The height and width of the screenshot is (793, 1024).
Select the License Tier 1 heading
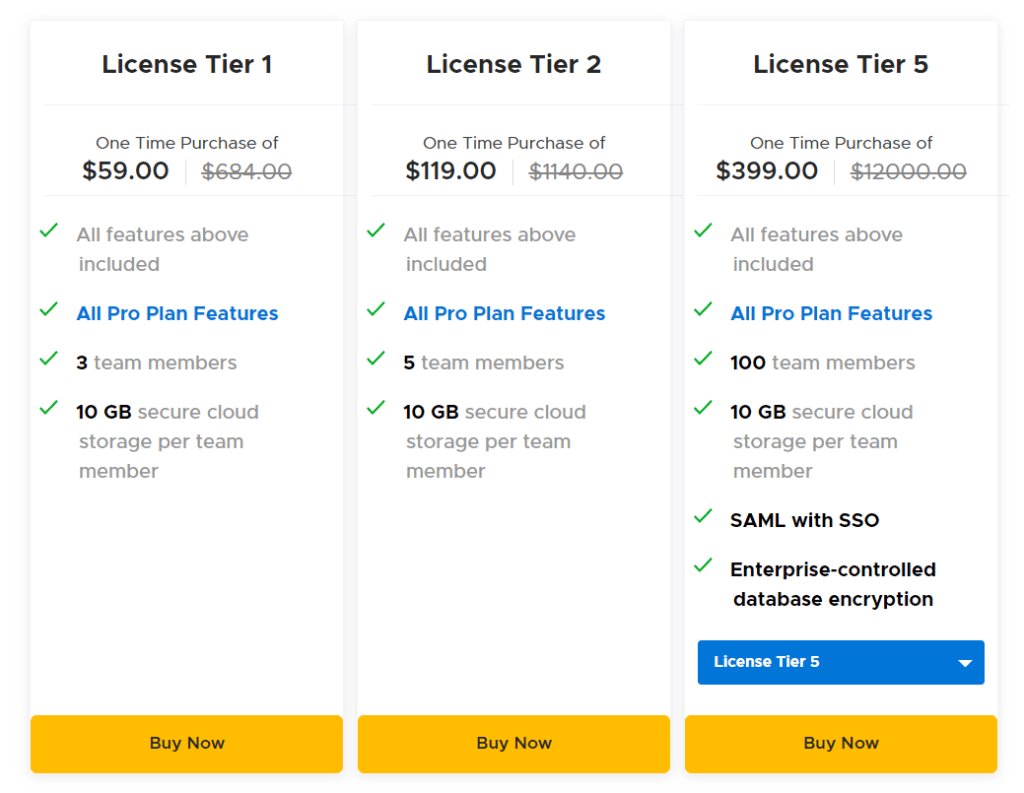(187, 65)
